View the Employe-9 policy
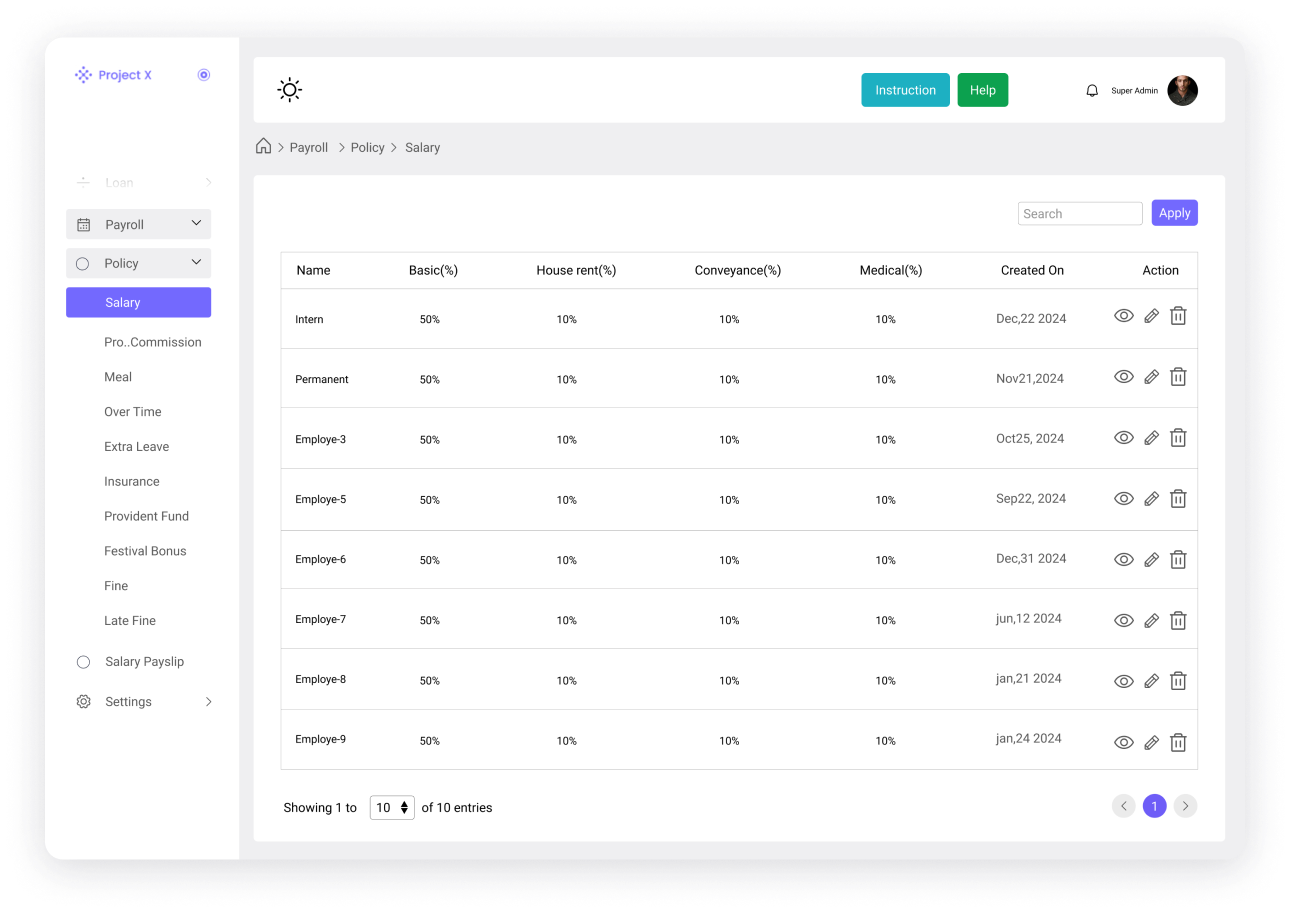The width and height of the screenshot is (1290, 912). [x=1124, y=743]
